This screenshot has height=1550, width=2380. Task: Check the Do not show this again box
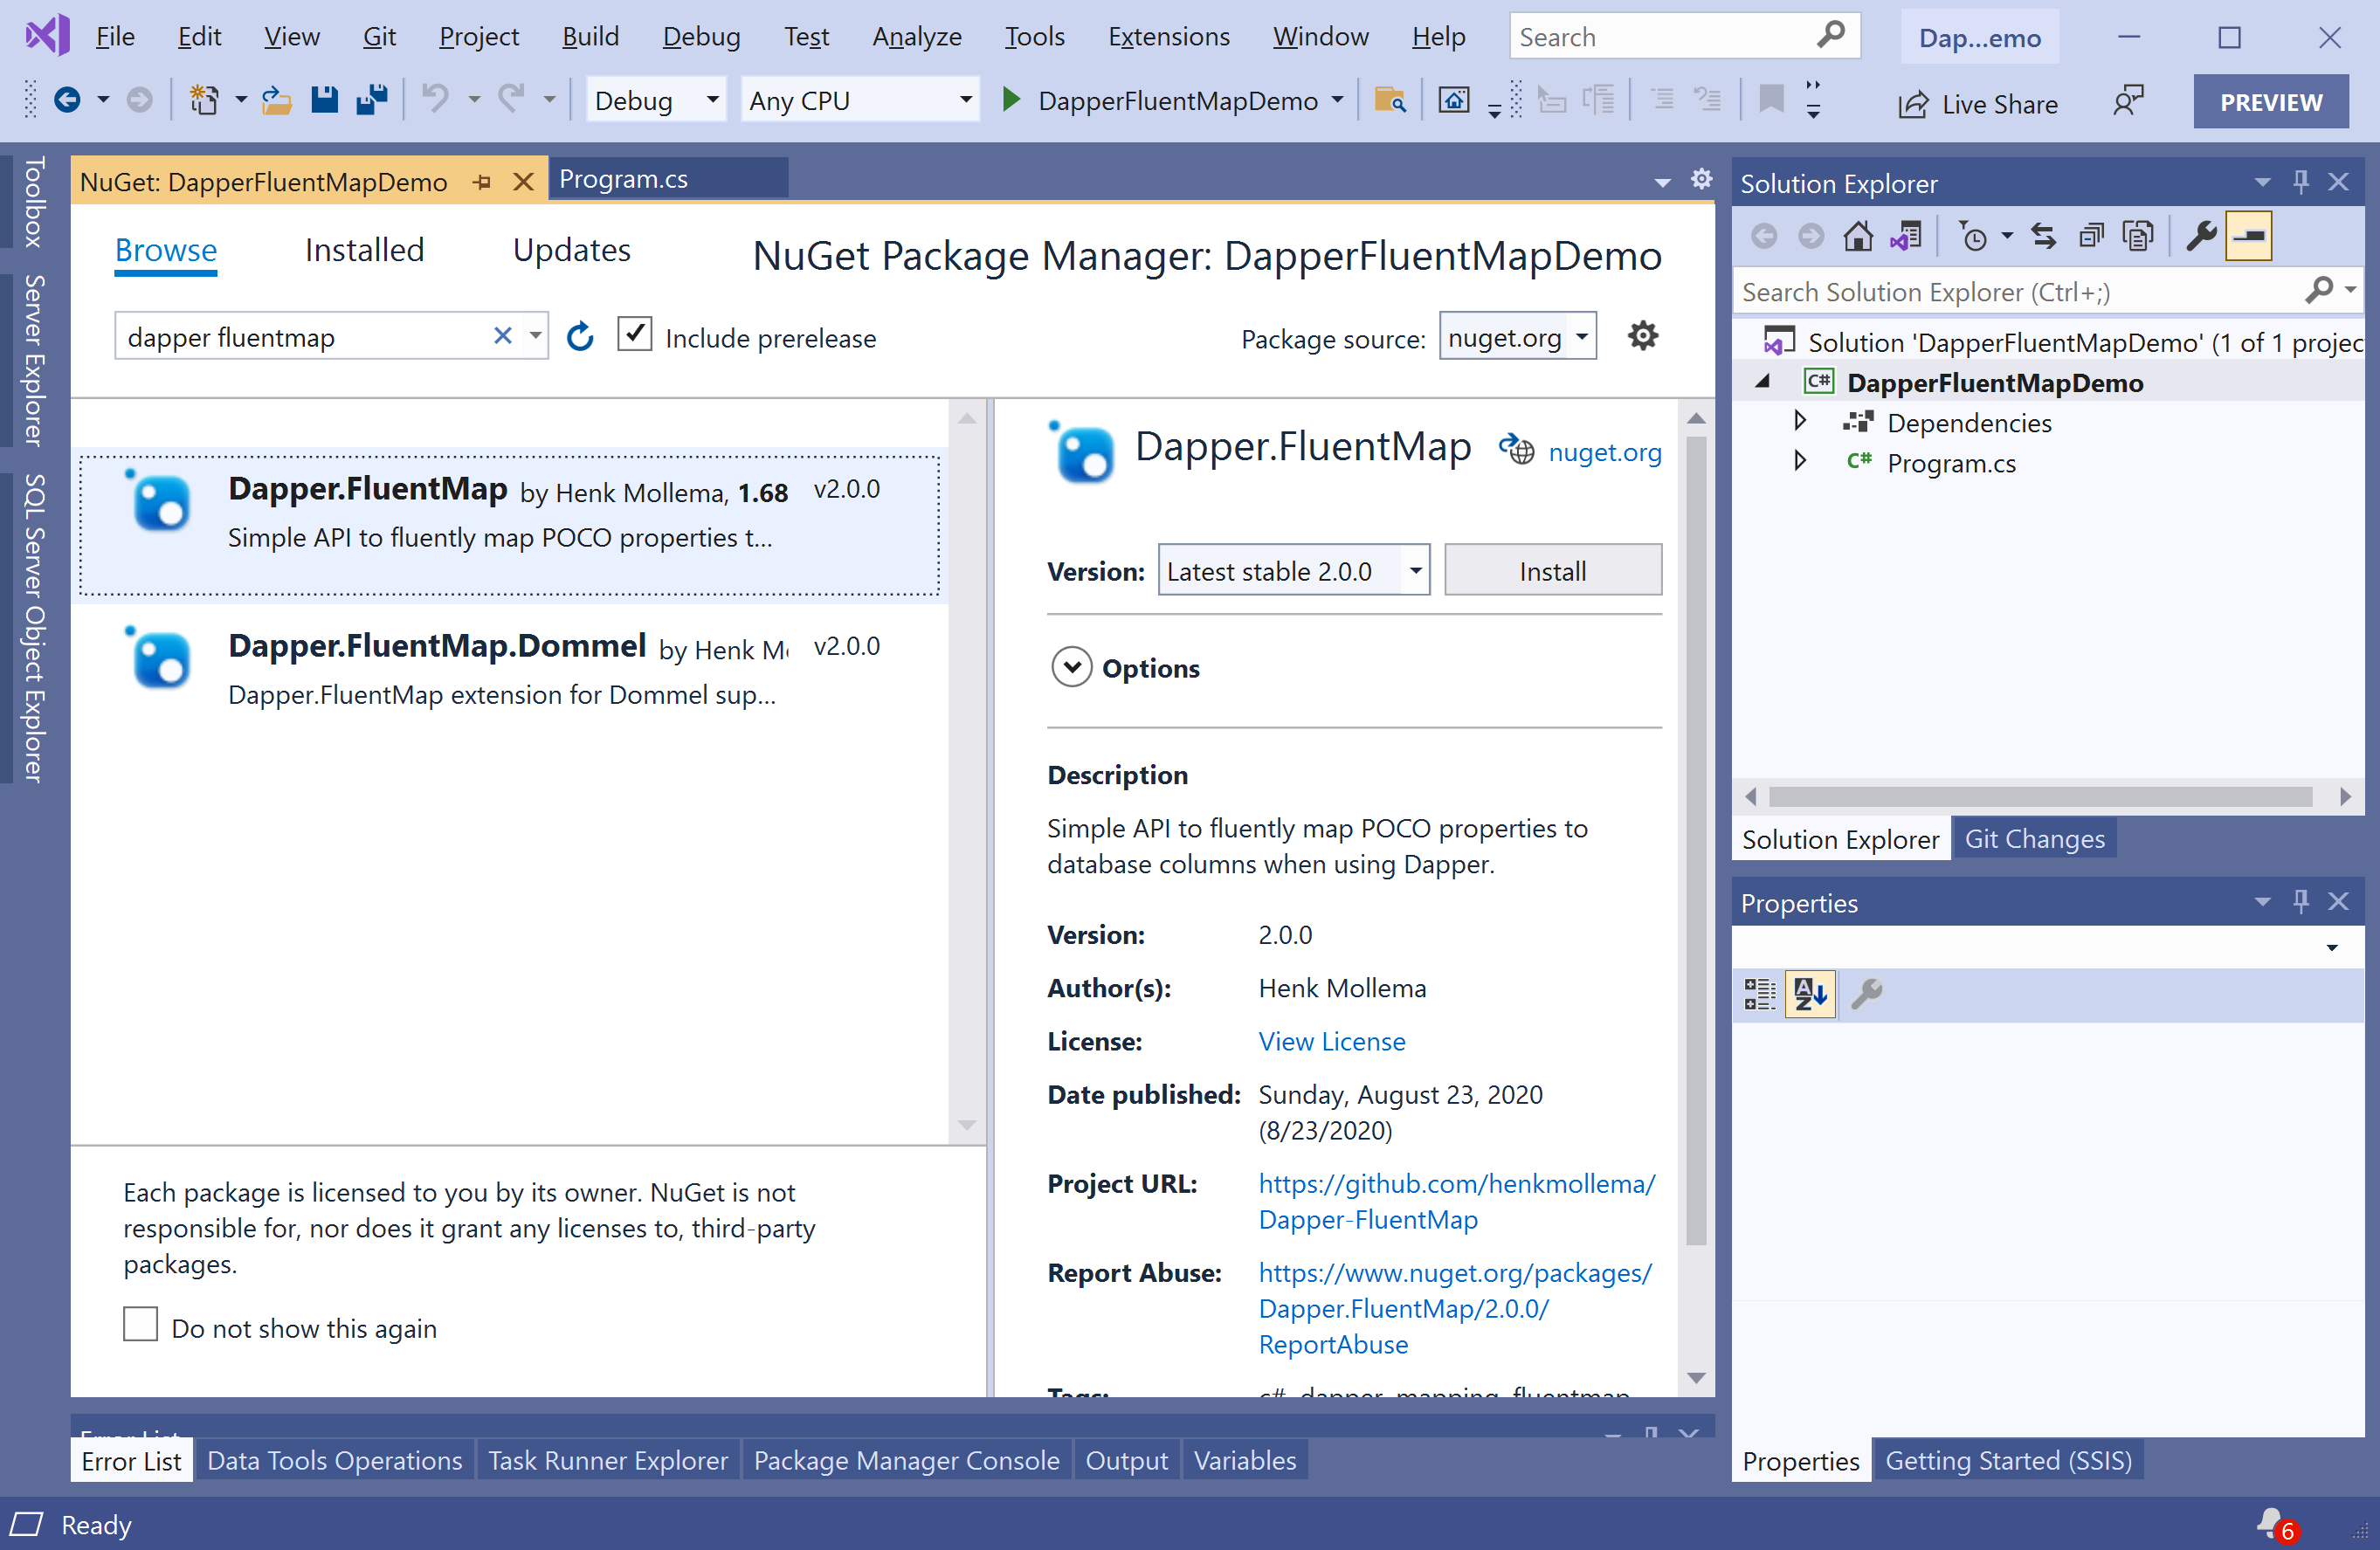[141, 1325]
